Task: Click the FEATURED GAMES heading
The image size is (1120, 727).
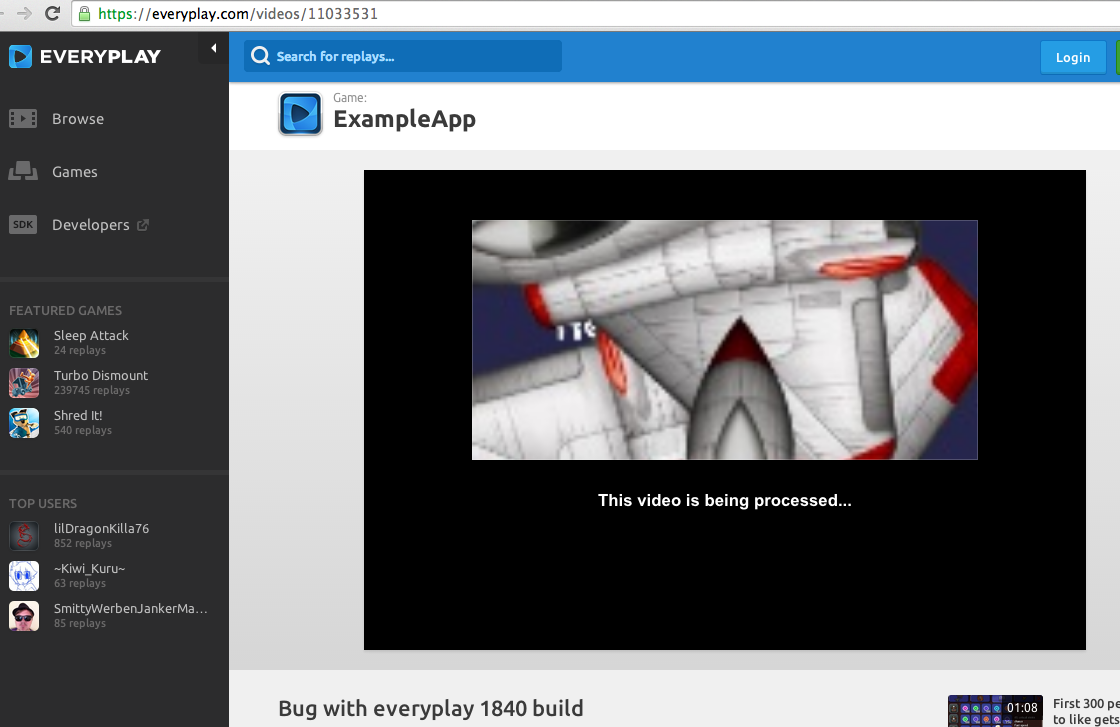Action: coord(65,311)
